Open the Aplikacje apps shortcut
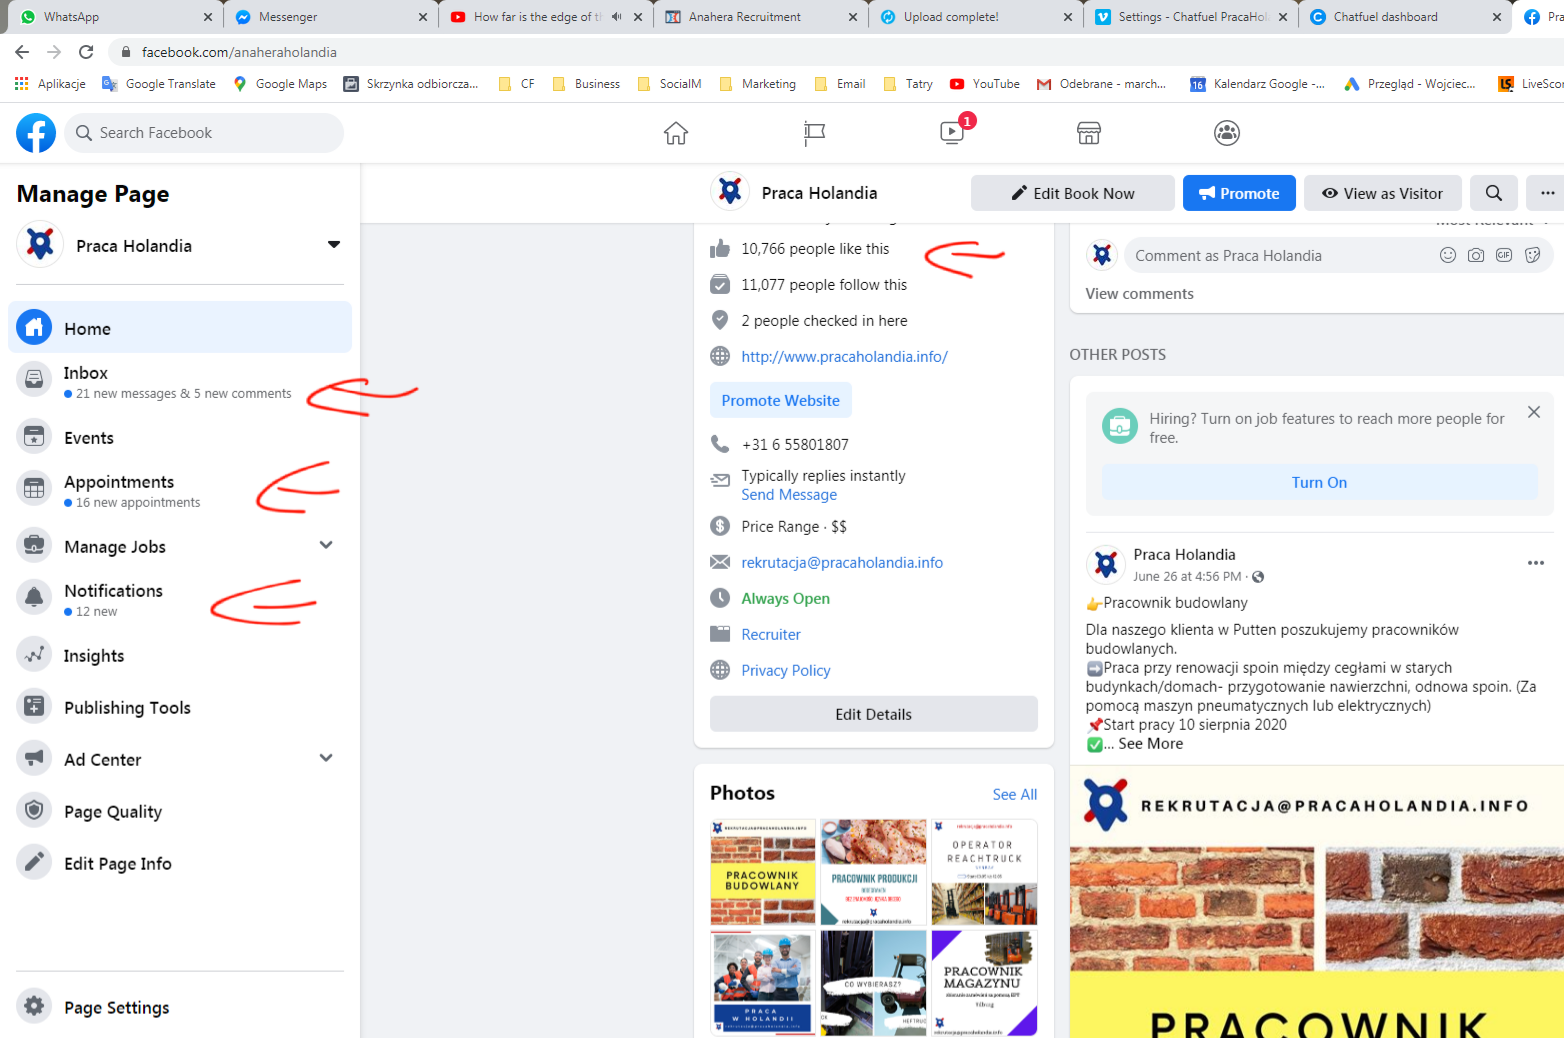The width and height of the screenshot is (1564, 1038). coord(50,84)
